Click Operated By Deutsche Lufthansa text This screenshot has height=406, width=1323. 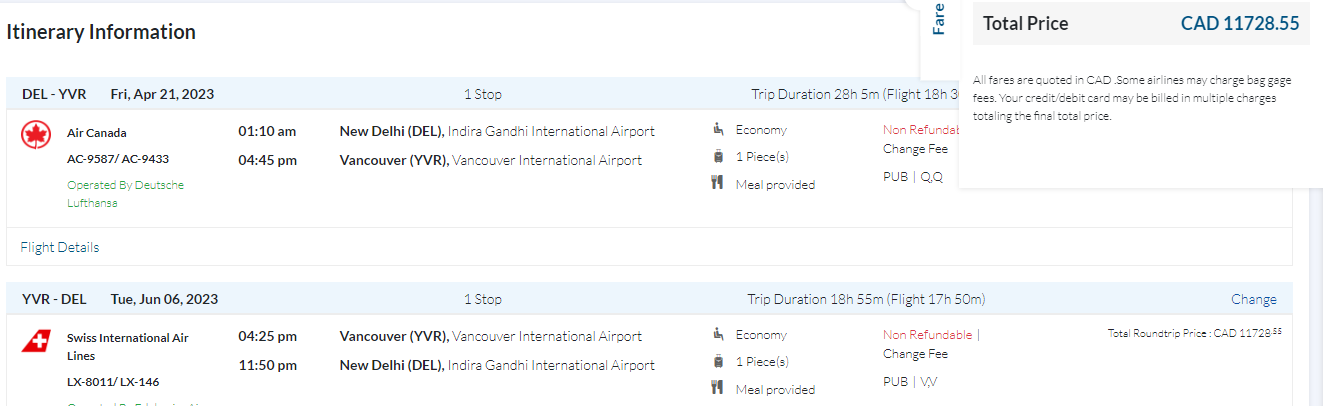click(125, 194)
